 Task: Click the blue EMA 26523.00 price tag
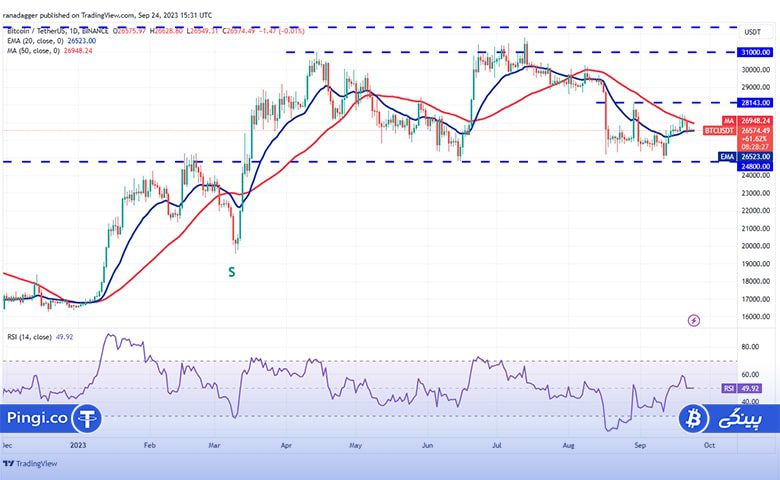pyautogui.click(x=745, y=157)
